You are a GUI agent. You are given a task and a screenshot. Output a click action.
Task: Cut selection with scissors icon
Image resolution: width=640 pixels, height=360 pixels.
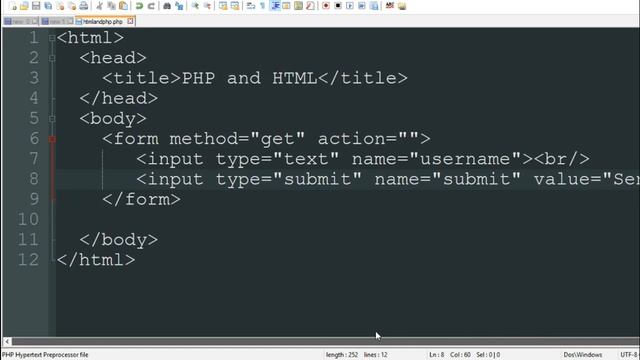coord(99,6)
